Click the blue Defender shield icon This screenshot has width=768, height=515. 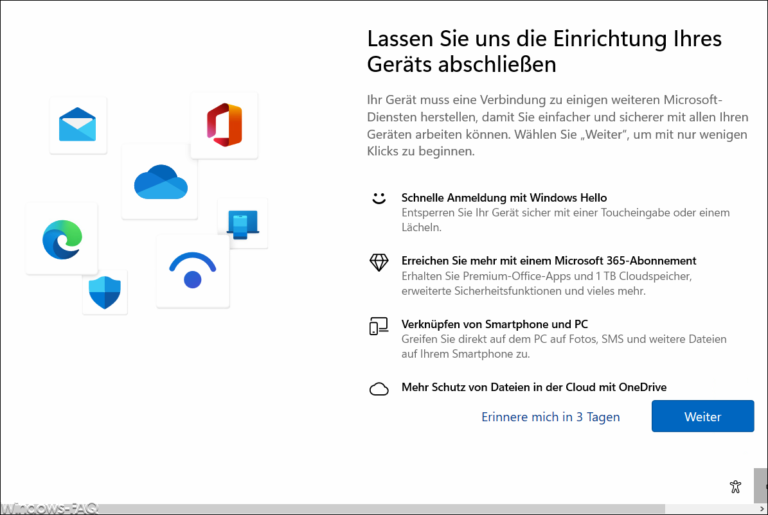(105, 292)
